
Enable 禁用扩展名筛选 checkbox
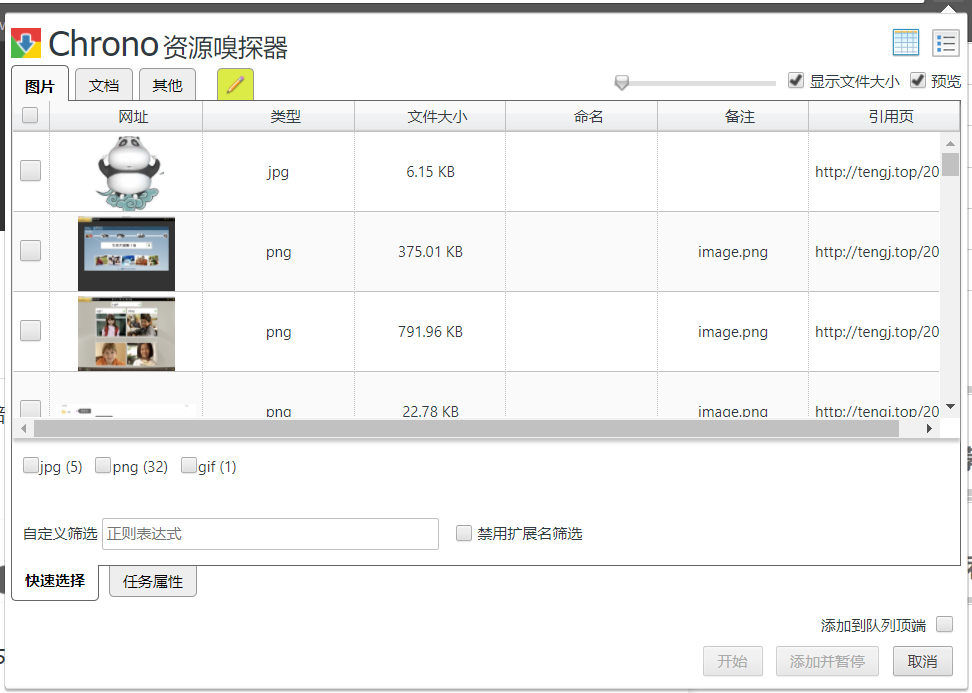(464, 533)
